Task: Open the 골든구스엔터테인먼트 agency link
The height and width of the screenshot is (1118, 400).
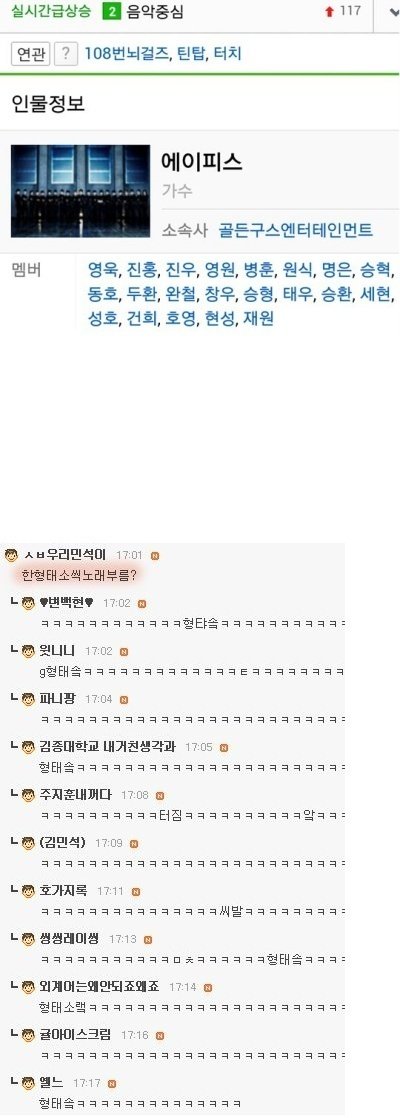Action: click(295, 230)
